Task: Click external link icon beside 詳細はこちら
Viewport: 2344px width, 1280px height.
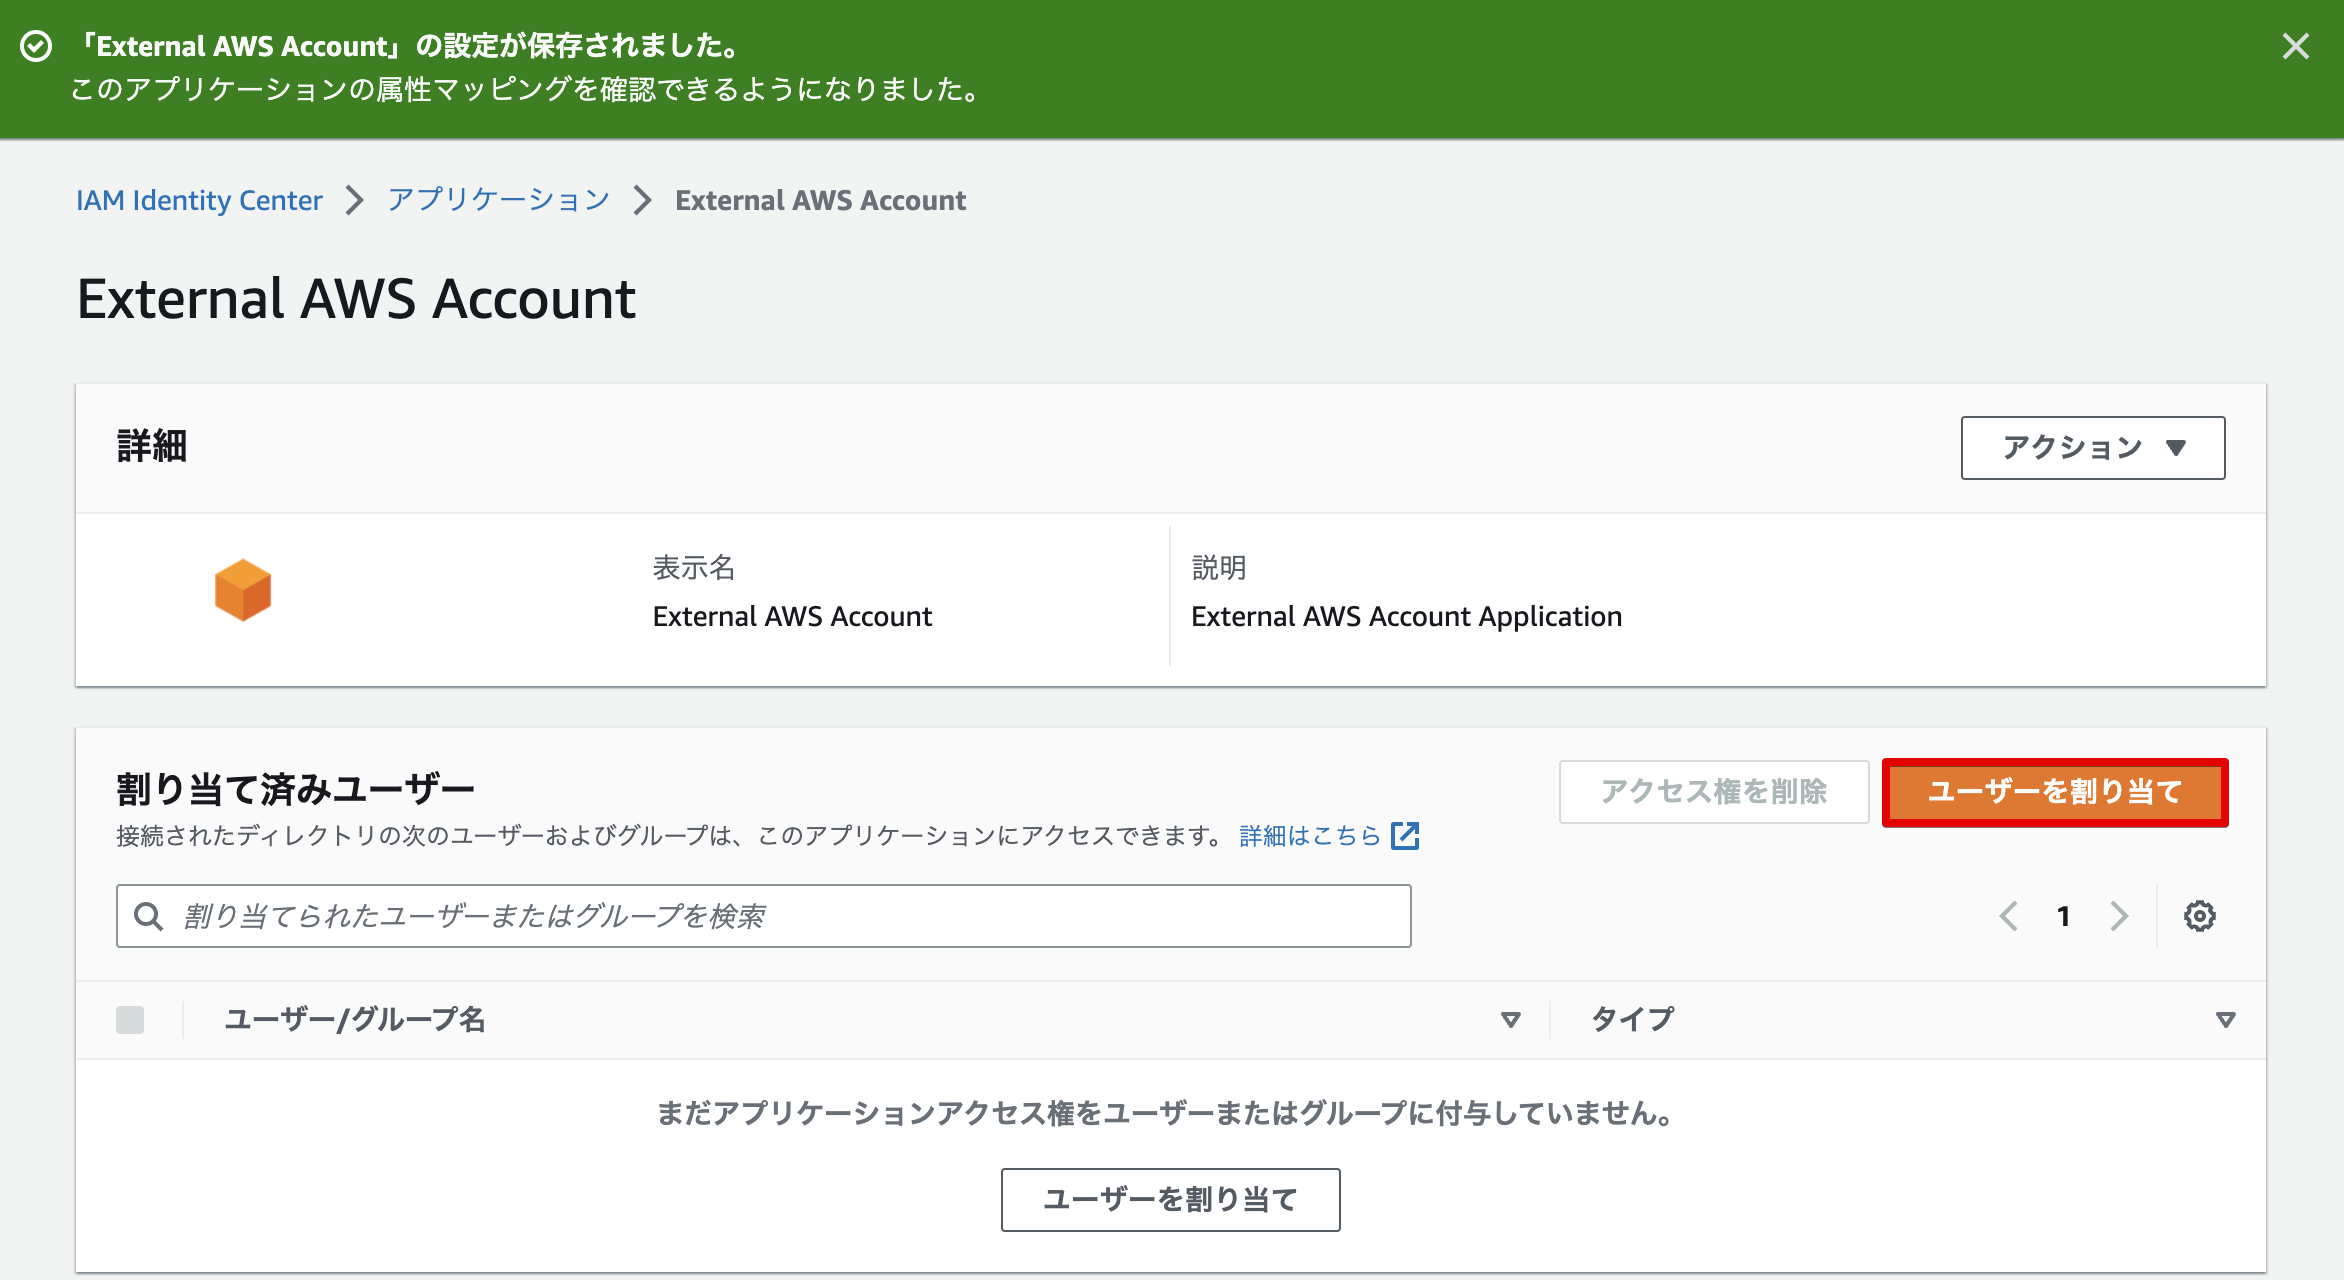Action: tap(1405, 836)
